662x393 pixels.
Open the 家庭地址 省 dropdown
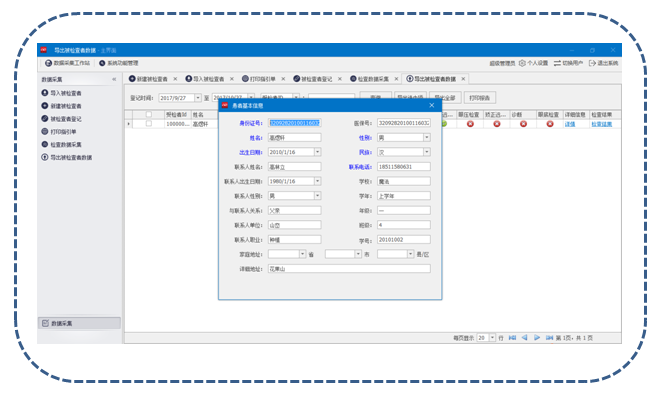(302, 254)
